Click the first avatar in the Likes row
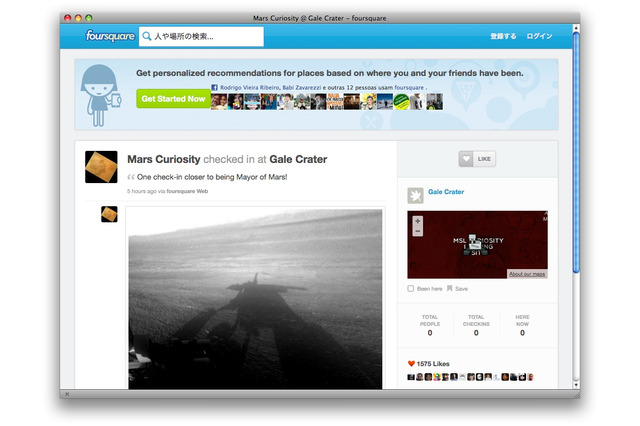This screenshot has height=426, width=640. point(411,377)
